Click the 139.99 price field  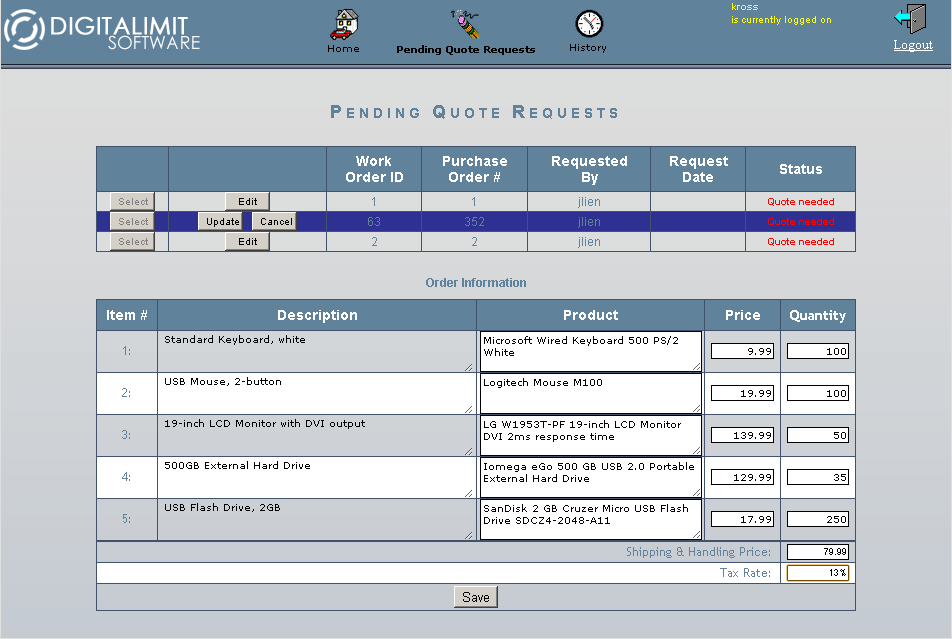[743, 435]
